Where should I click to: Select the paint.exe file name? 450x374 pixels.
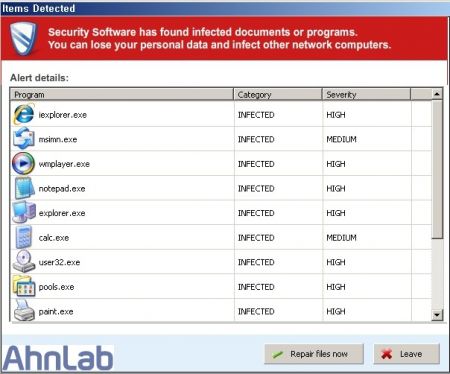click(56, 312)
